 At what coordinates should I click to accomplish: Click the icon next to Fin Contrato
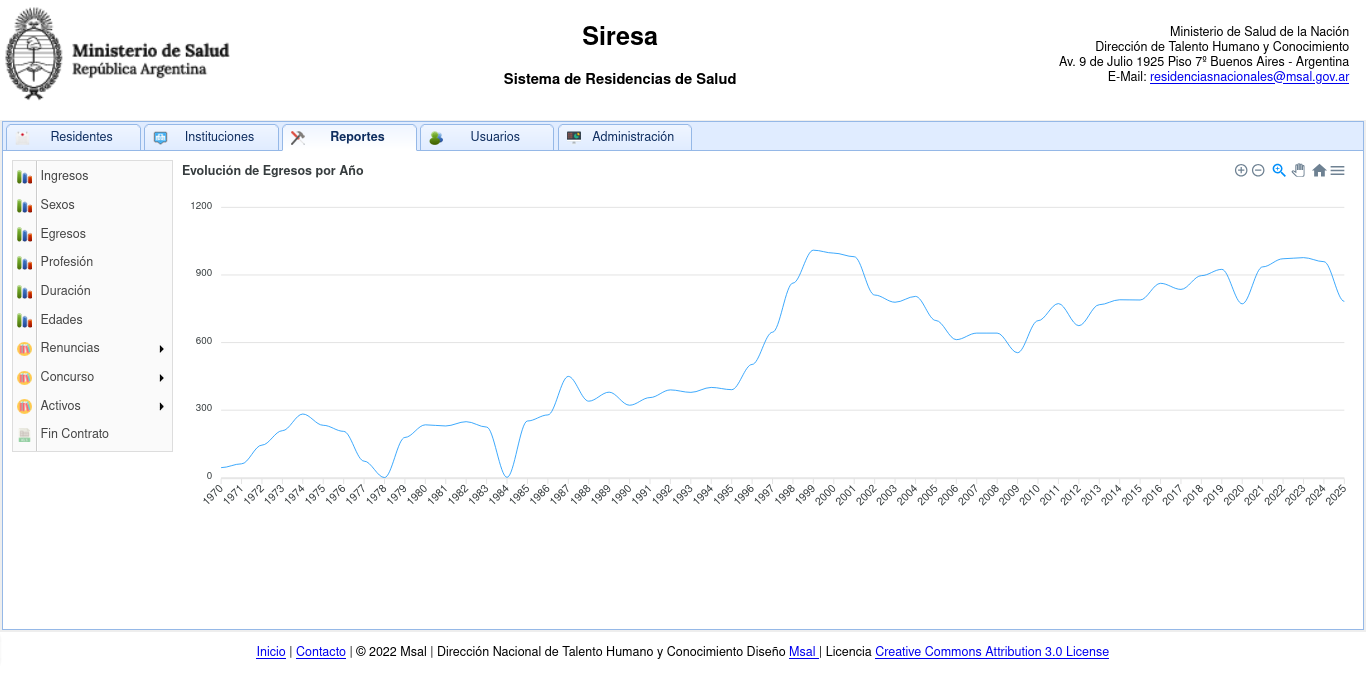coord(25,435)
